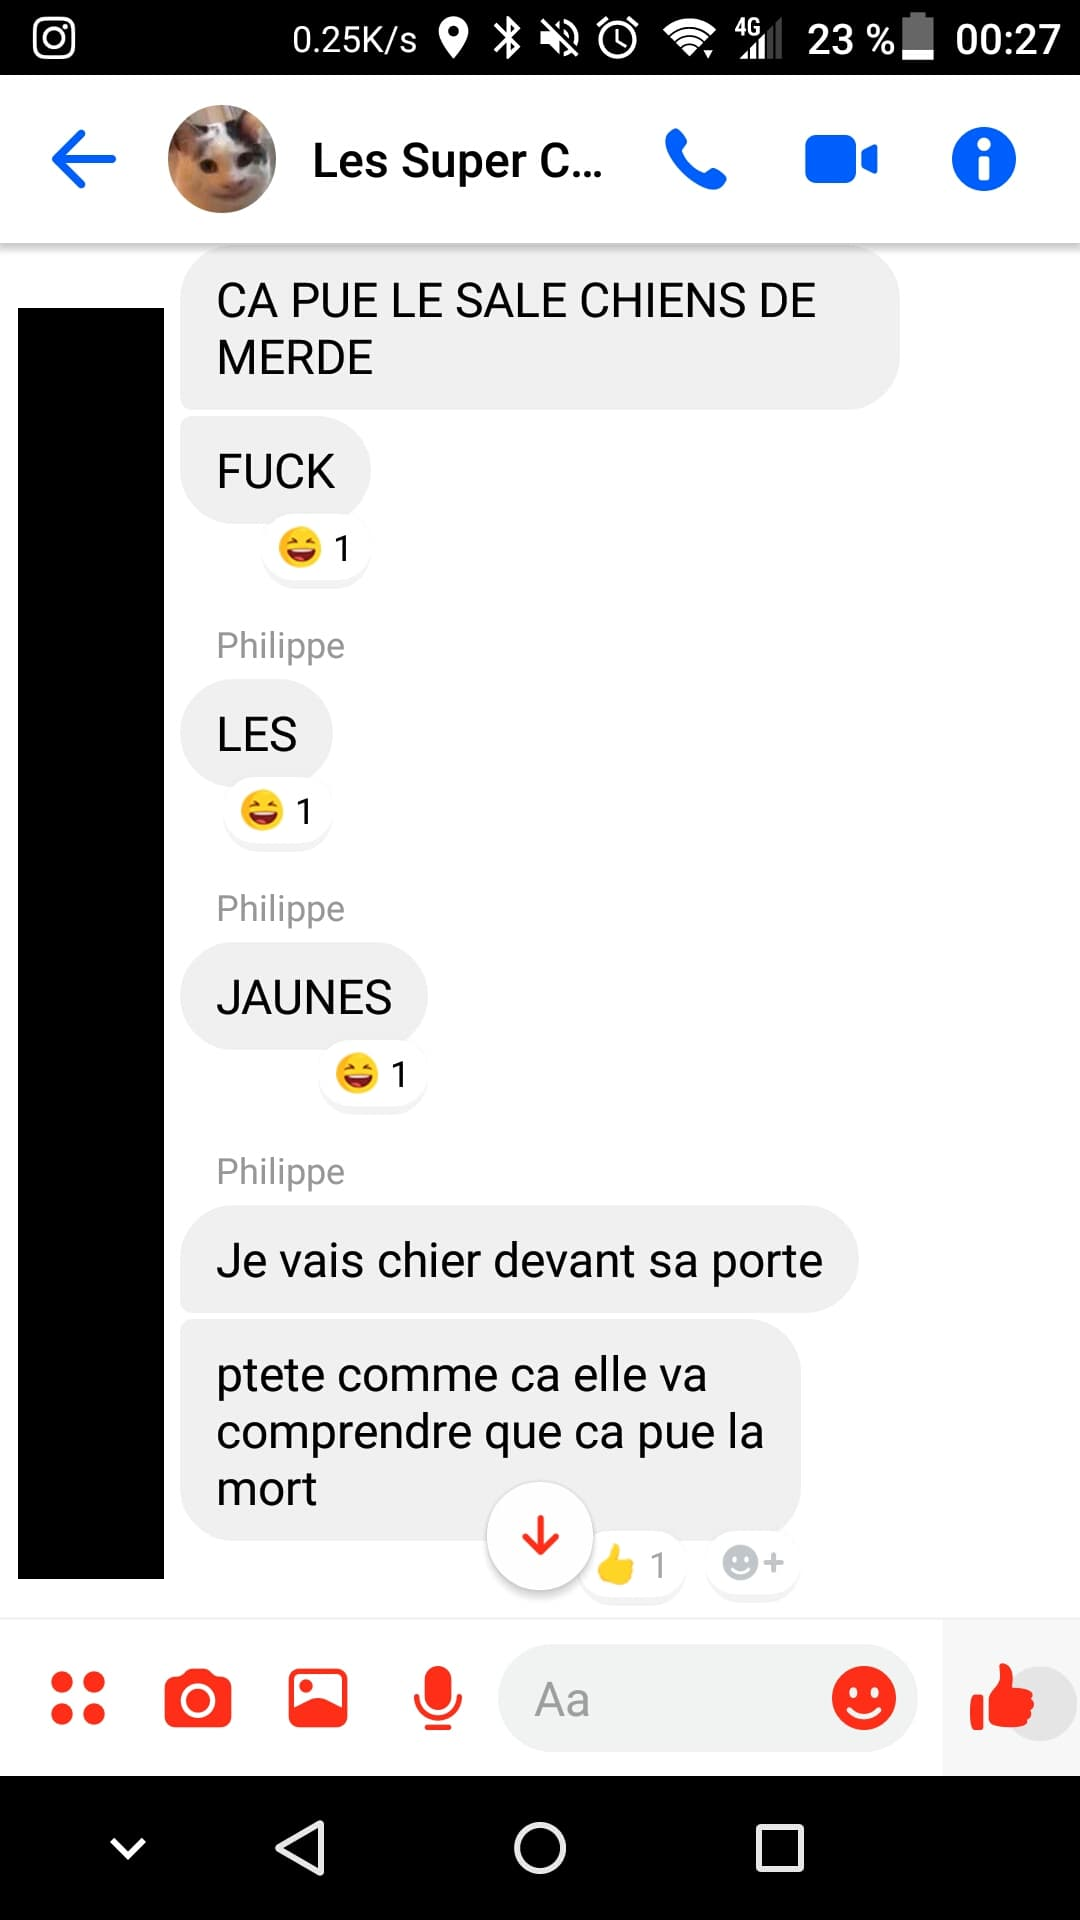This screenshot has height=1920, width=1080.
Task: Start a video call with the group
Action: tap(841, 160)
